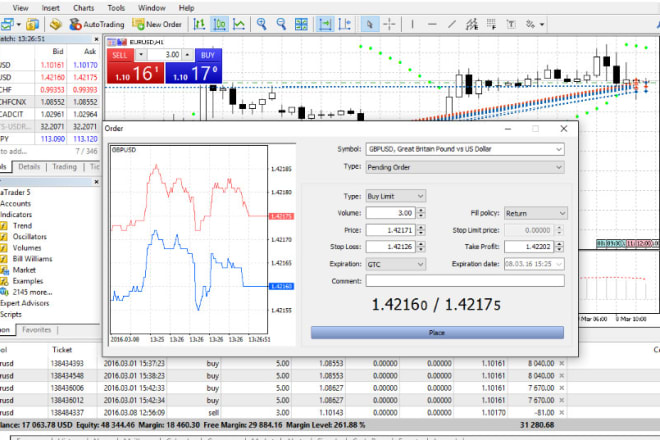The width and height of the screenshot is (660, 440).
Task: Select the trendline drawing tool
Action: point(452,24)
